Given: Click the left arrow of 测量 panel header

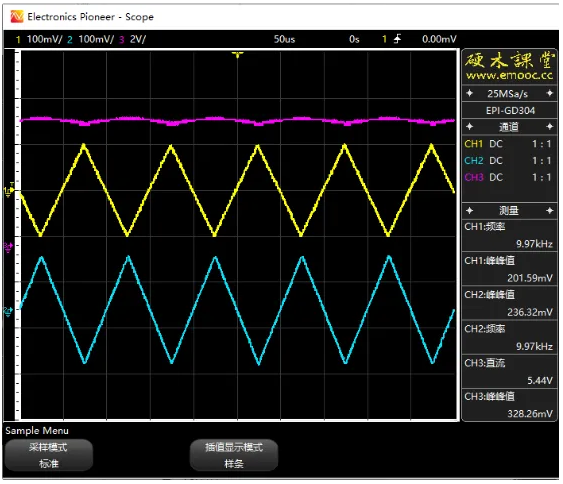Looking at the screenshot, I should (x=469, y=210).
